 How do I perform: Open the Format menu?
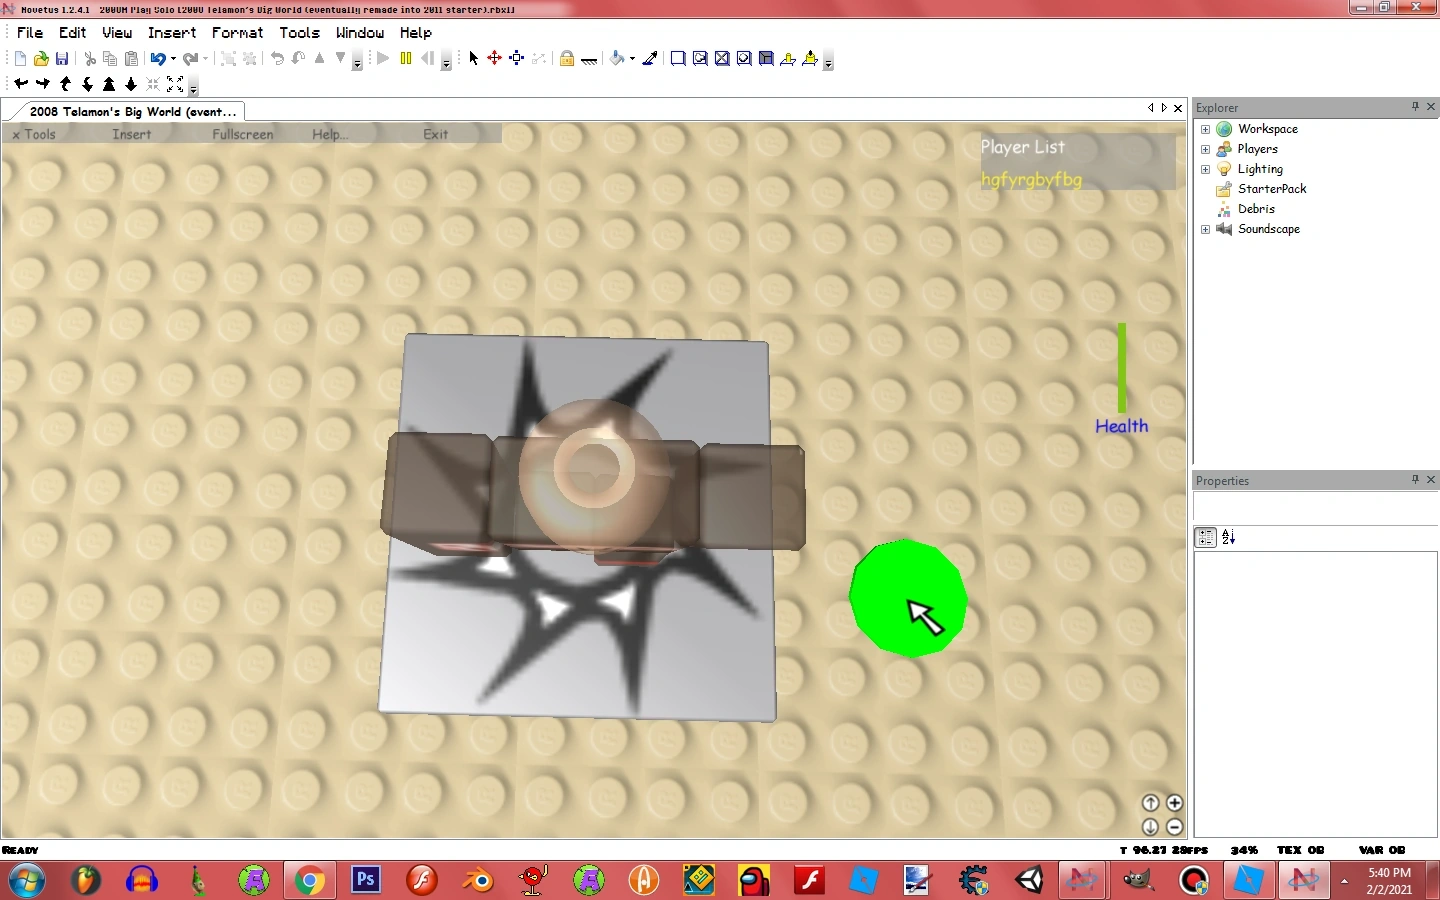click(237, 33)
